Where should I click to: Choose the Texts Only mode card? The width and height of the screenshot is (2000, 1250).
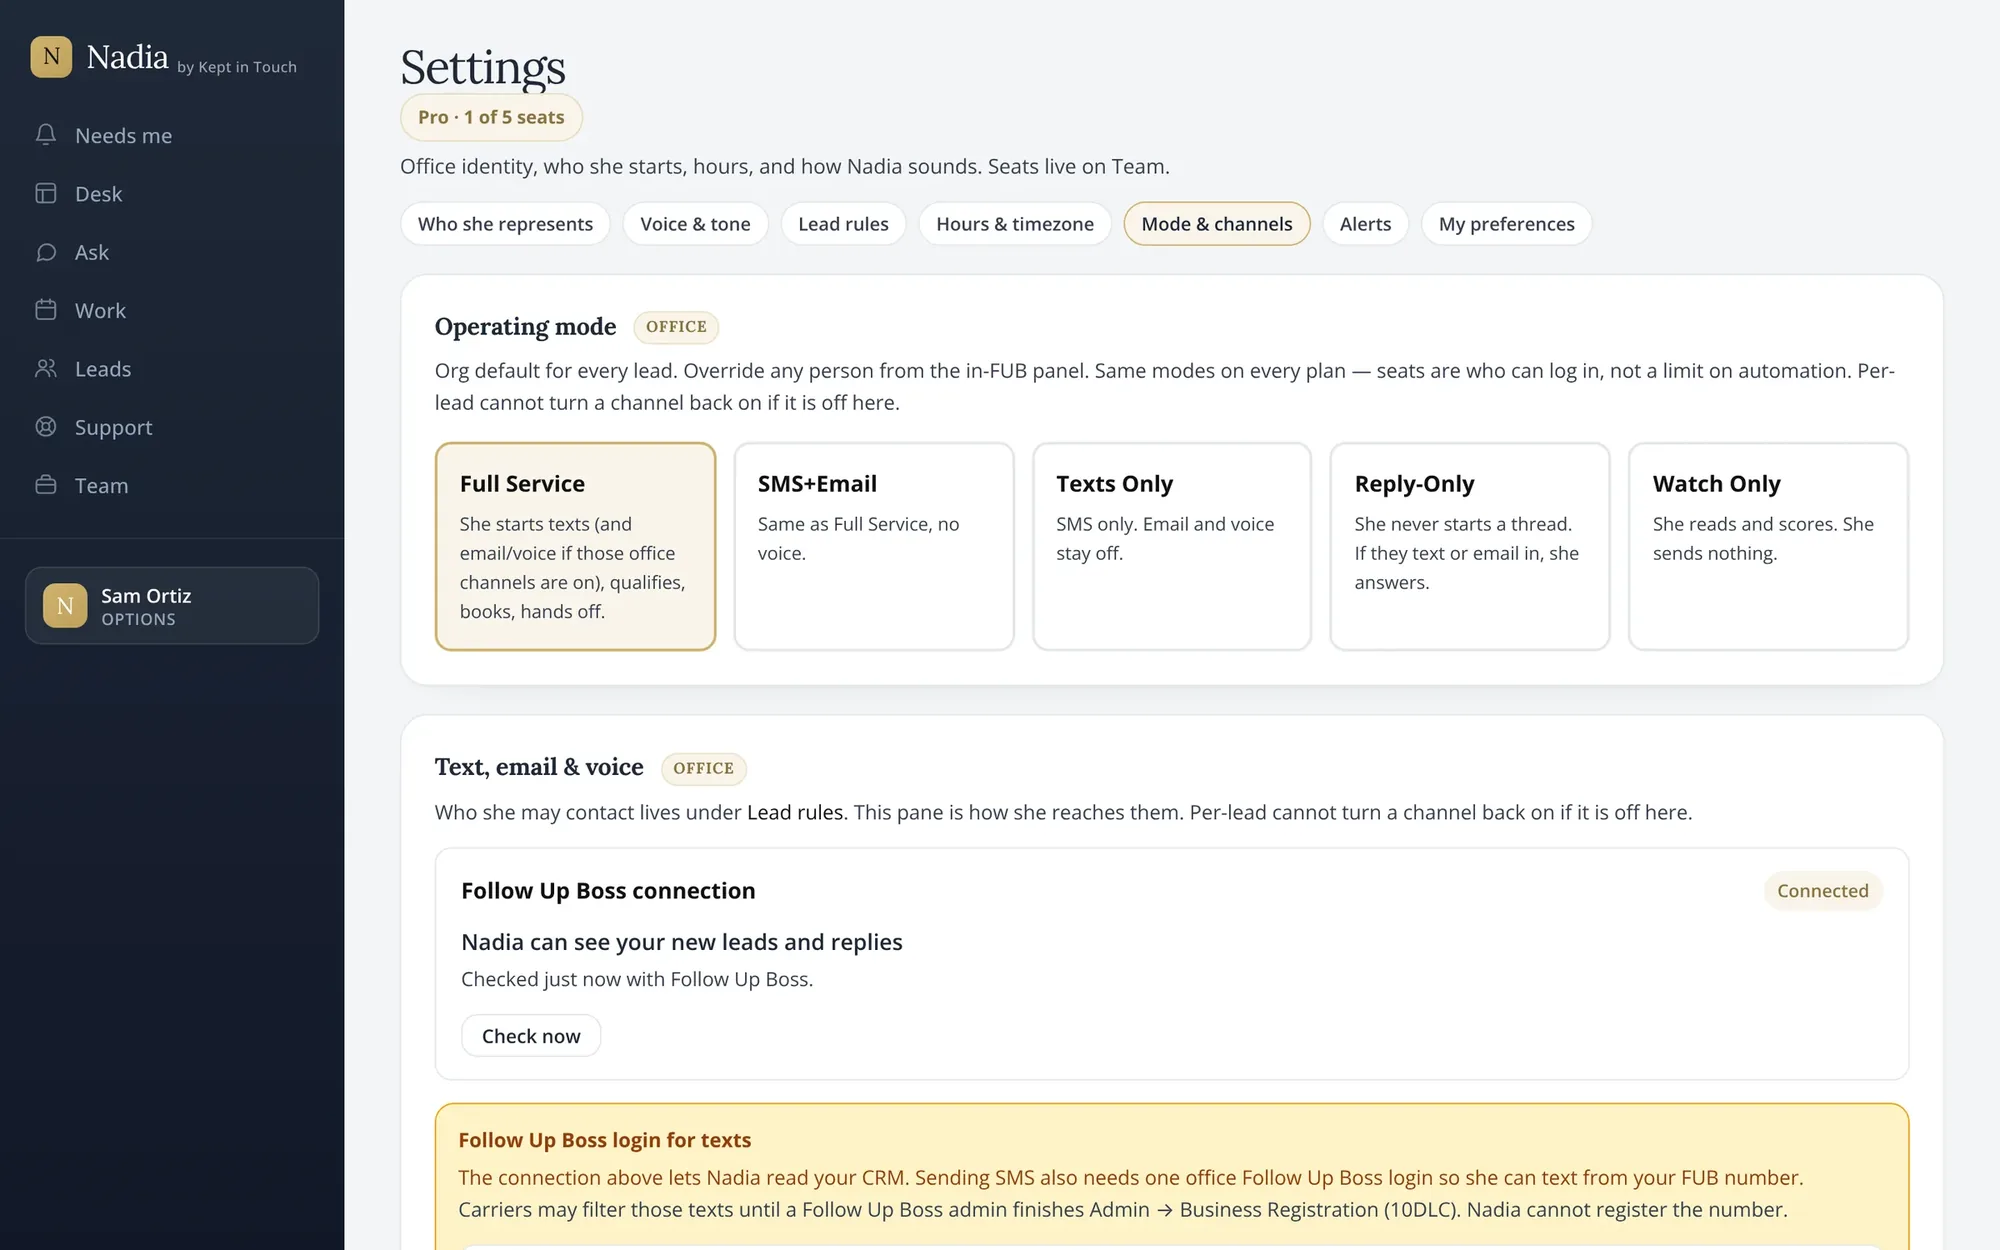(x=1172, y=546)
